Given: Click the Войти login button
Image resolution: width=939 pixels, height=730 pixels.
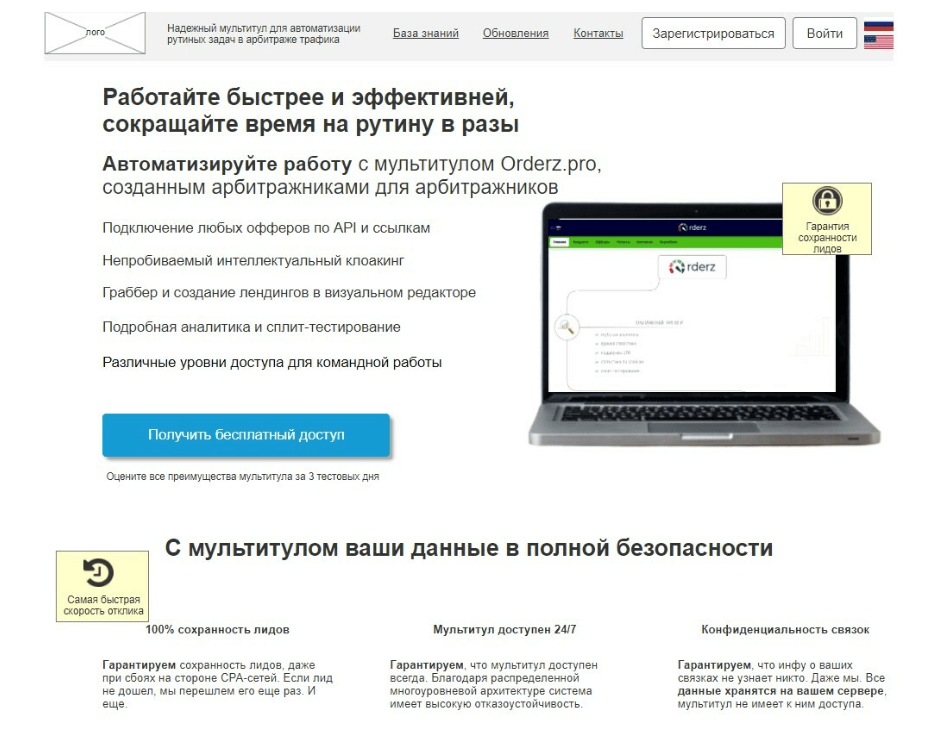Looking at the screenshot, I should pyautogui.click(x=825, y=34).
